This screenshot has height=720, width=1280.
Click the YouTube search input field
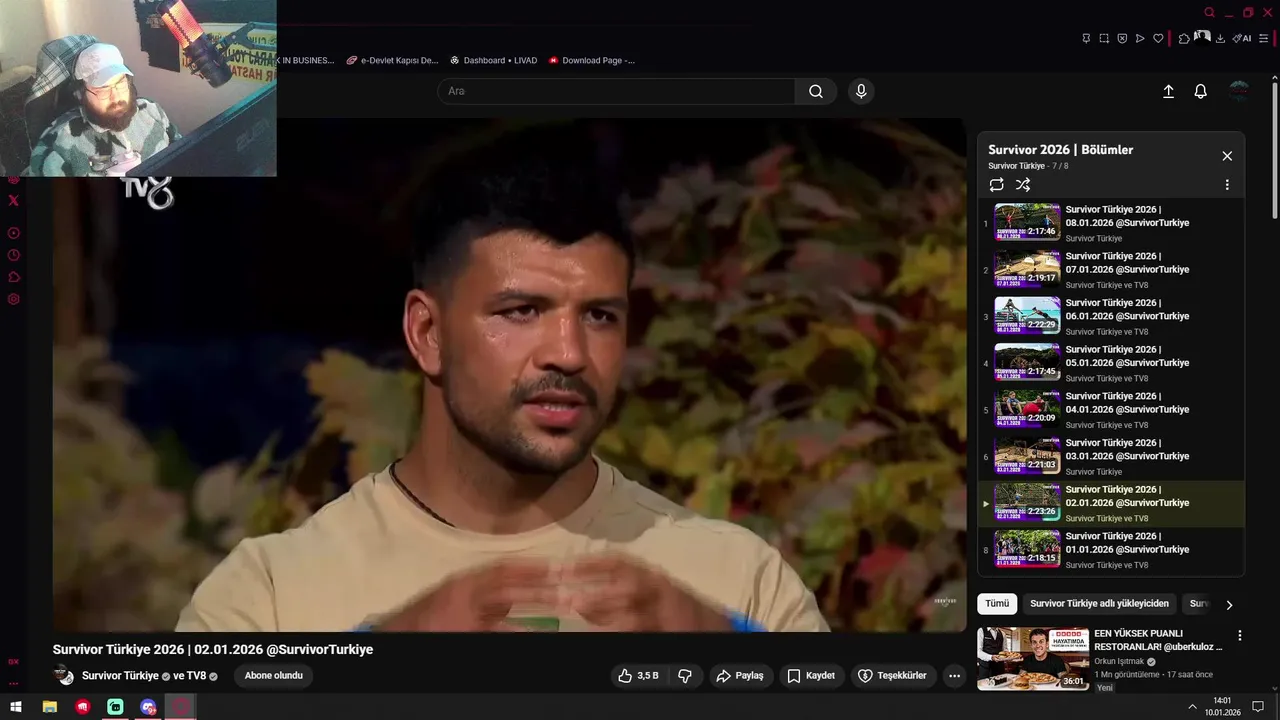[616, 91]
